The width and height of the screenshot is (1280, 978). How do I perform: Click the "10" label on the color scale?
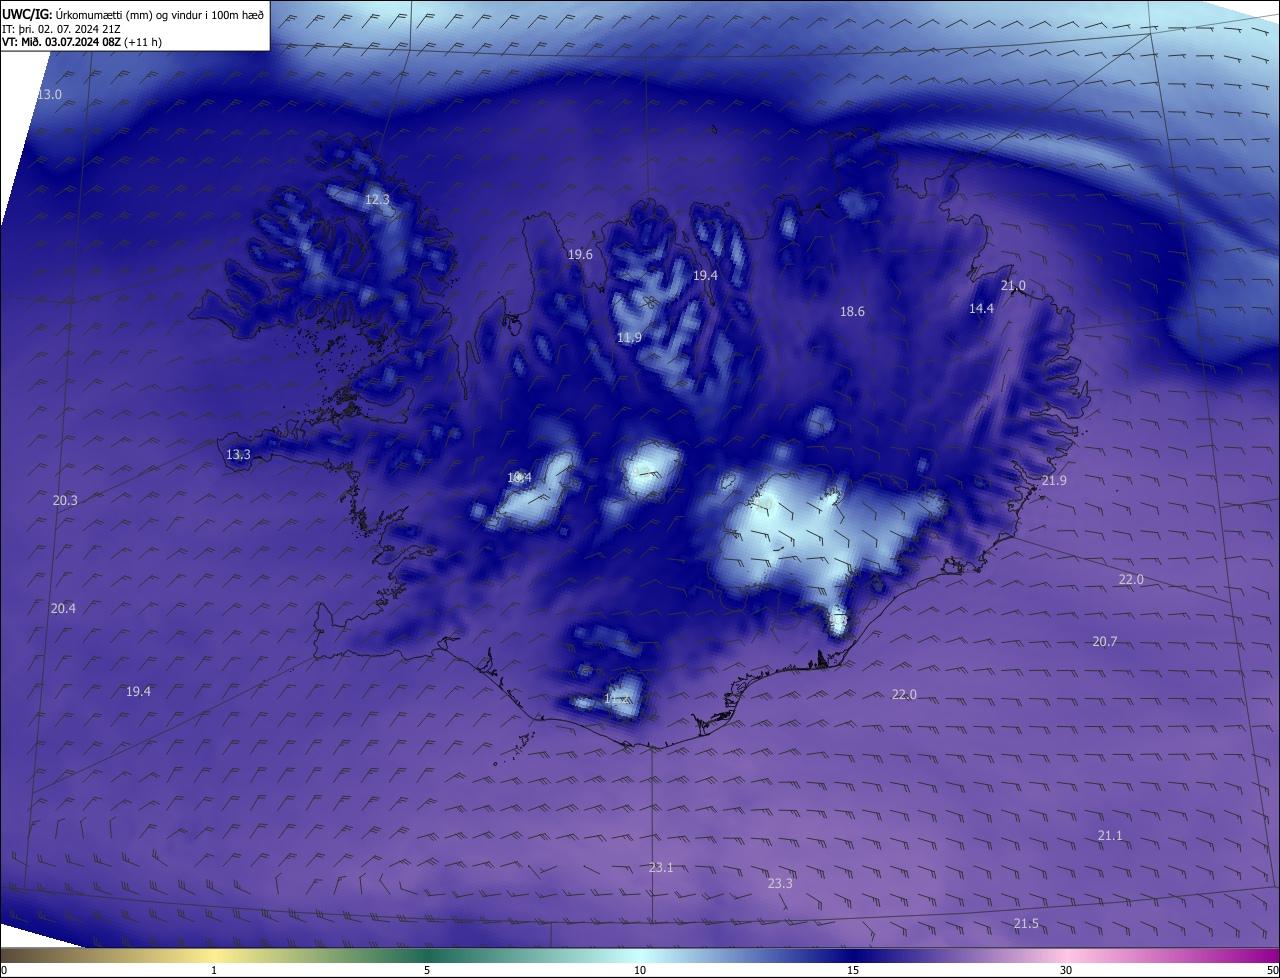click(x=640, y=970)
